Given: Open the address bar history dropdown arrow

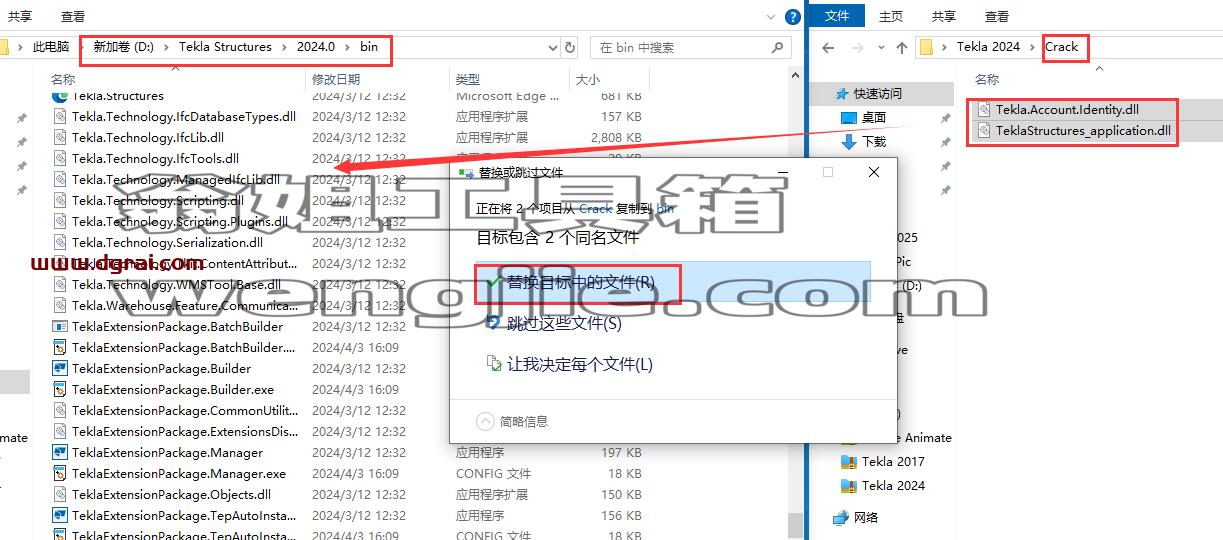Looking at the screenshot, I should click(553, 47).
